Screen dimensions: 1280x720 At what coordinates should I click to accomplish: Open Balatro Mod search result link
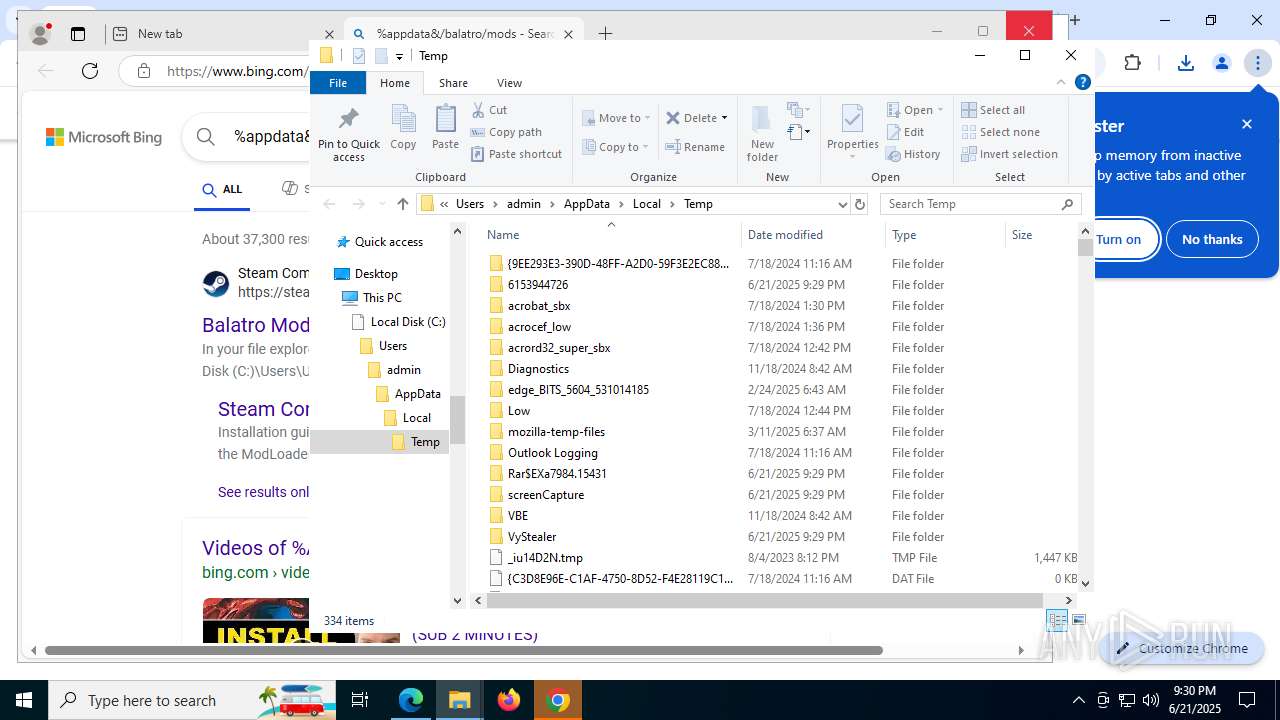click(256, 325)
